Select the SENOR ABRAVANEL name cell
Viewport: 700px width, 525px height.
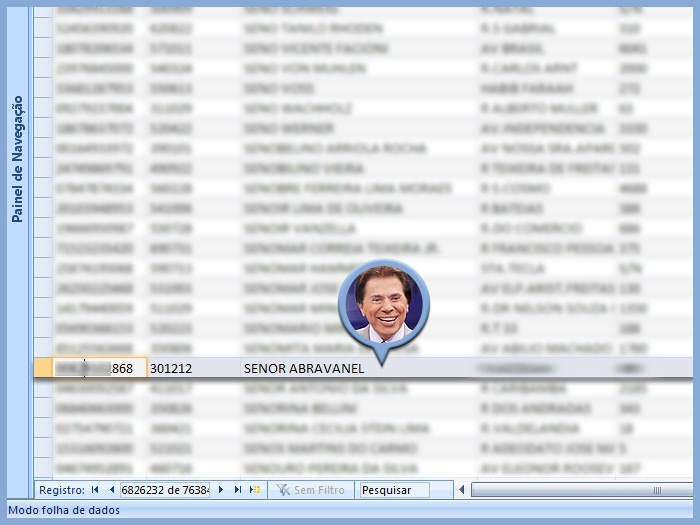point(358,368)
